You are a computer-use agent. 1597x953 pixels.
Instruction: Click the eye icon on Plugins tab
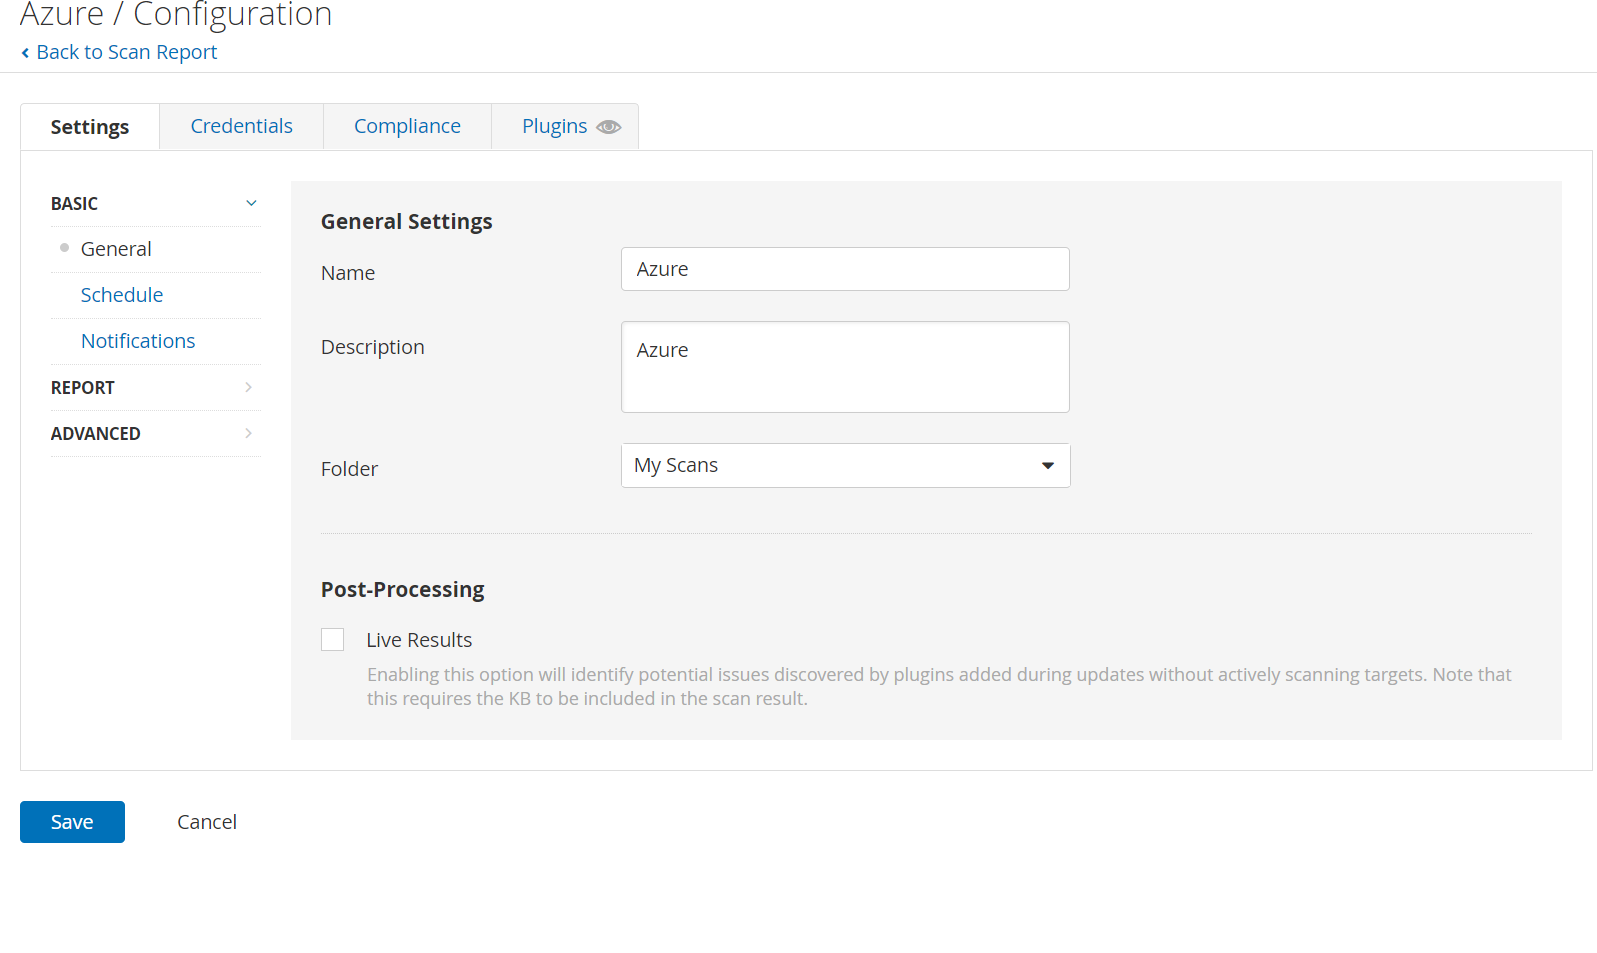608,127
